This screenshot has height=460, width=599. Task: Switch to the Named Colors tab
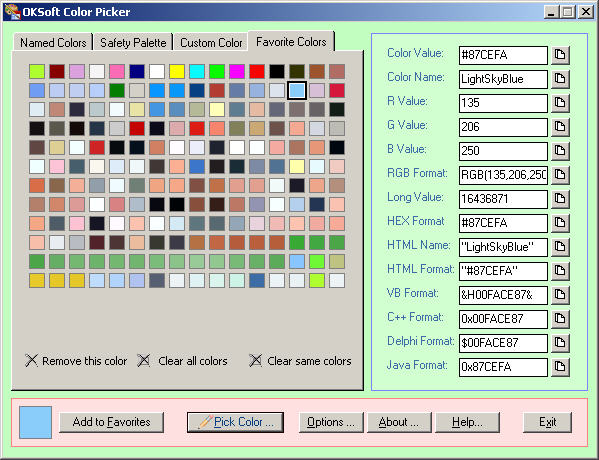pyautogui.click(x=53, y=42)
